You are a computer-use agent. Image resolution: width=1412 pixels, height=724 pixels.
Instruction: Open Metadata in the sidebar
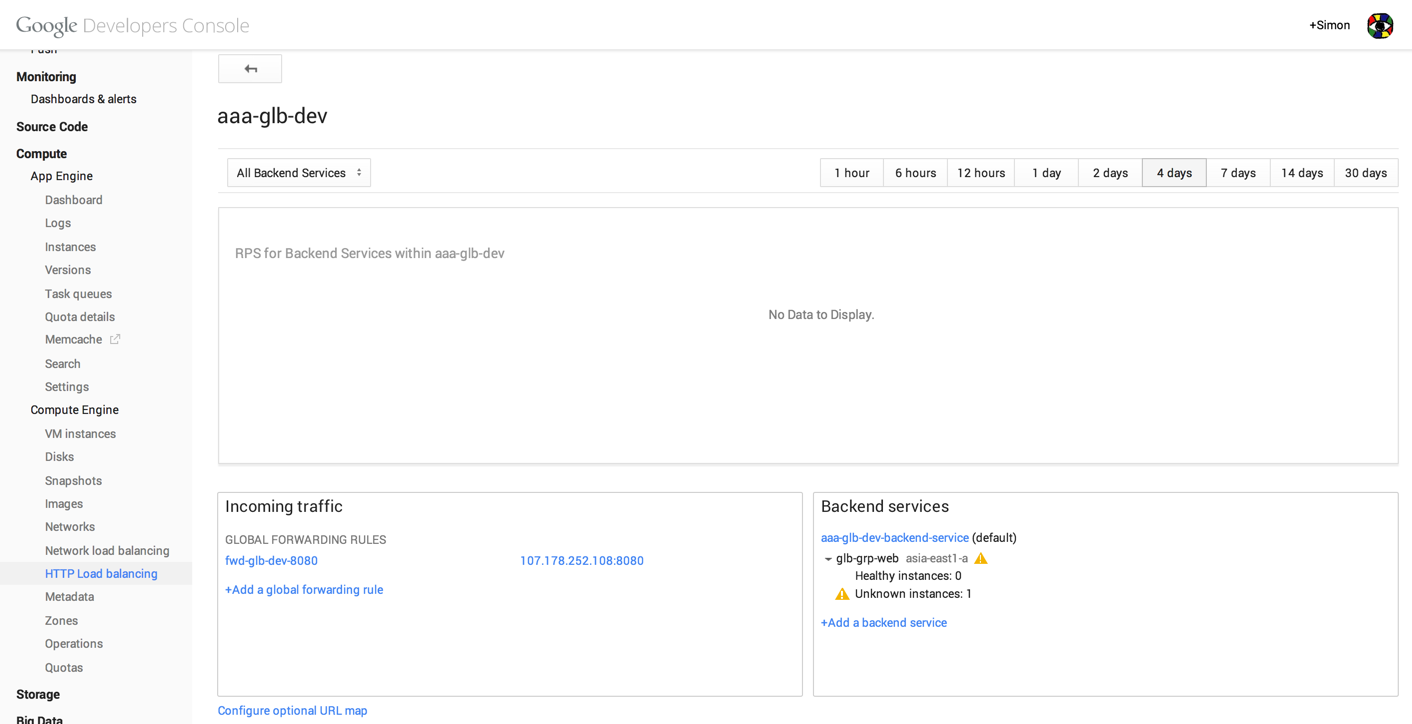click(70, 597)
